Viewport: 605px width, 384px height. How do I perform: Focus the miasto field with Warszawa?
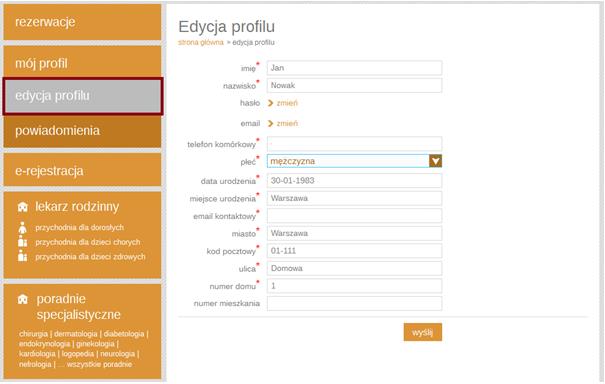tap(354, 233)
